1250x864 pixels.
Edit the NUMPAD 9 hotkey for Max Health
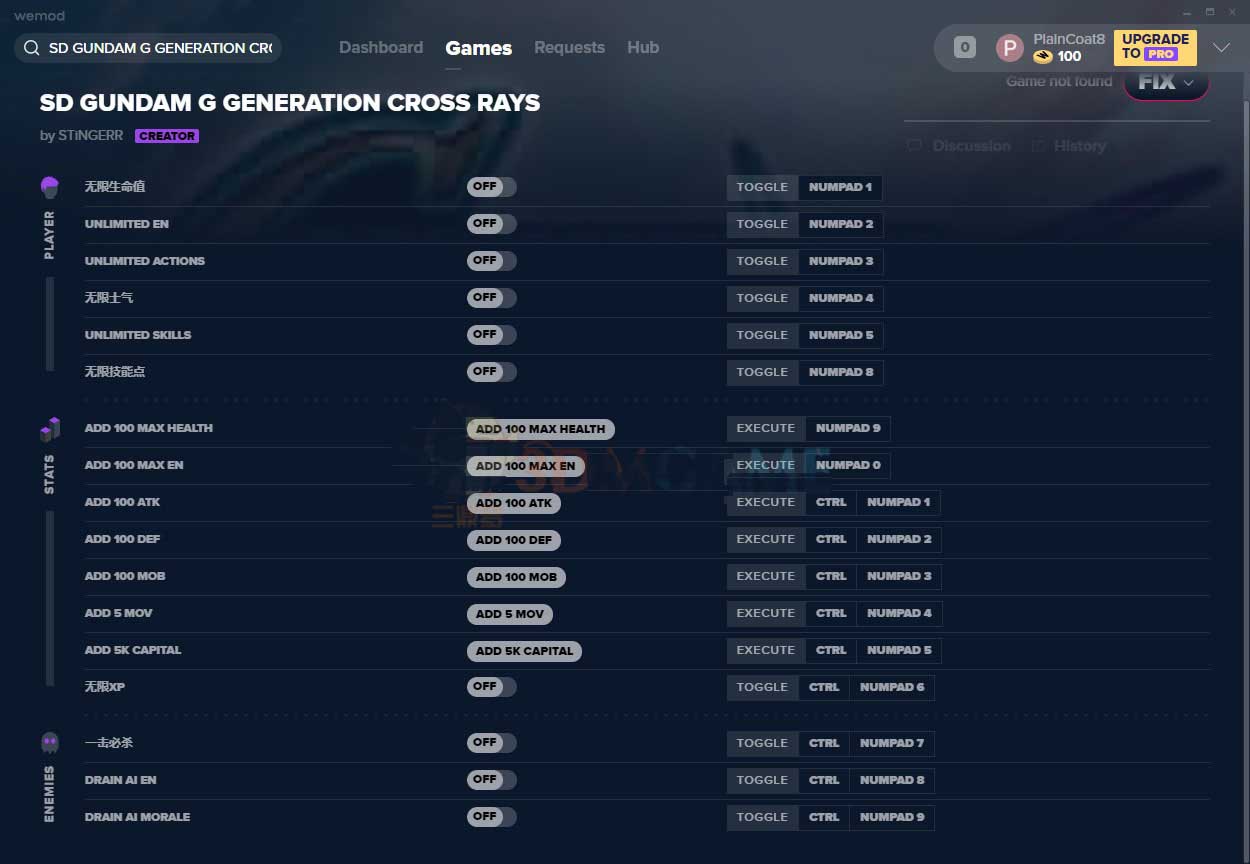pyautogui.click(x=848, y=428)
